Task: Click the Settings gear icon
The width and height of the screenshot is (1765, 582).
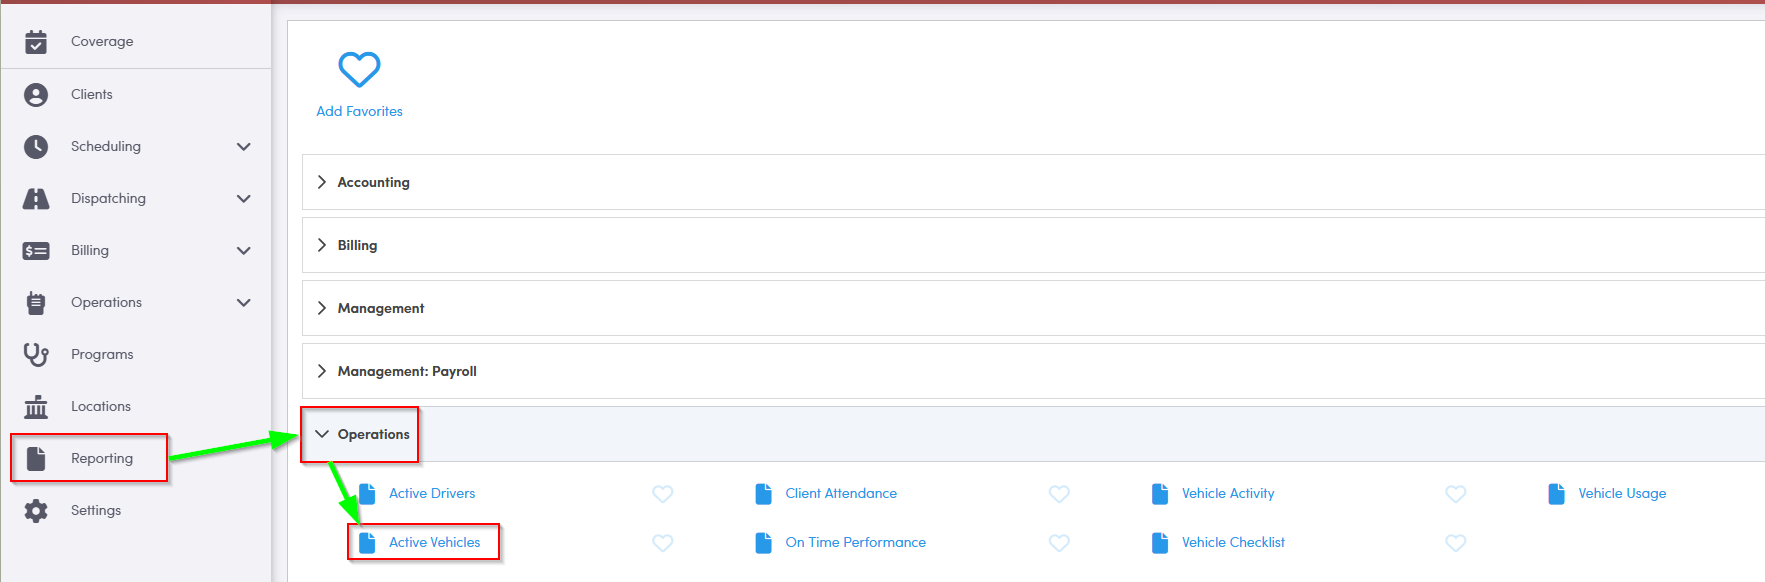Action: (36, 511)
